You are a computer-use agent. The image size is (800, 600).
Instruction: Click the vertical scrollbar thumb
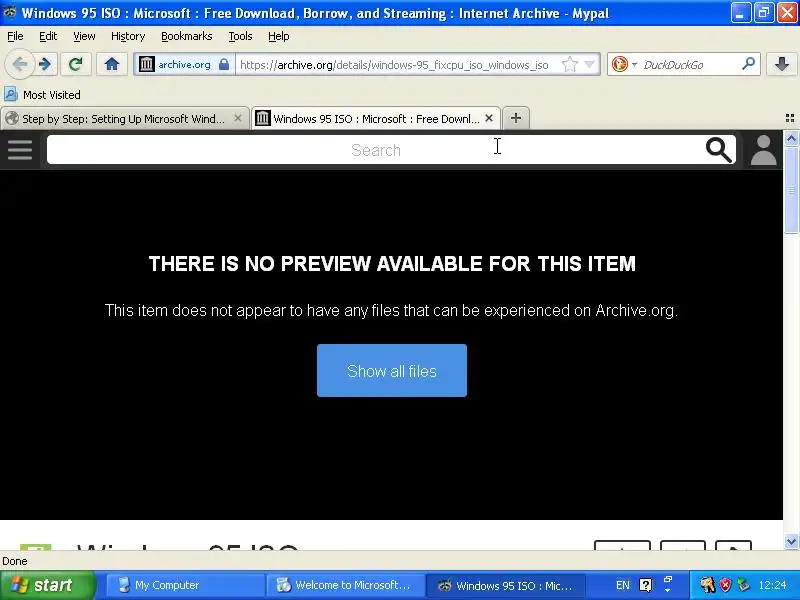pyautogui.click(x=791, y=190)
